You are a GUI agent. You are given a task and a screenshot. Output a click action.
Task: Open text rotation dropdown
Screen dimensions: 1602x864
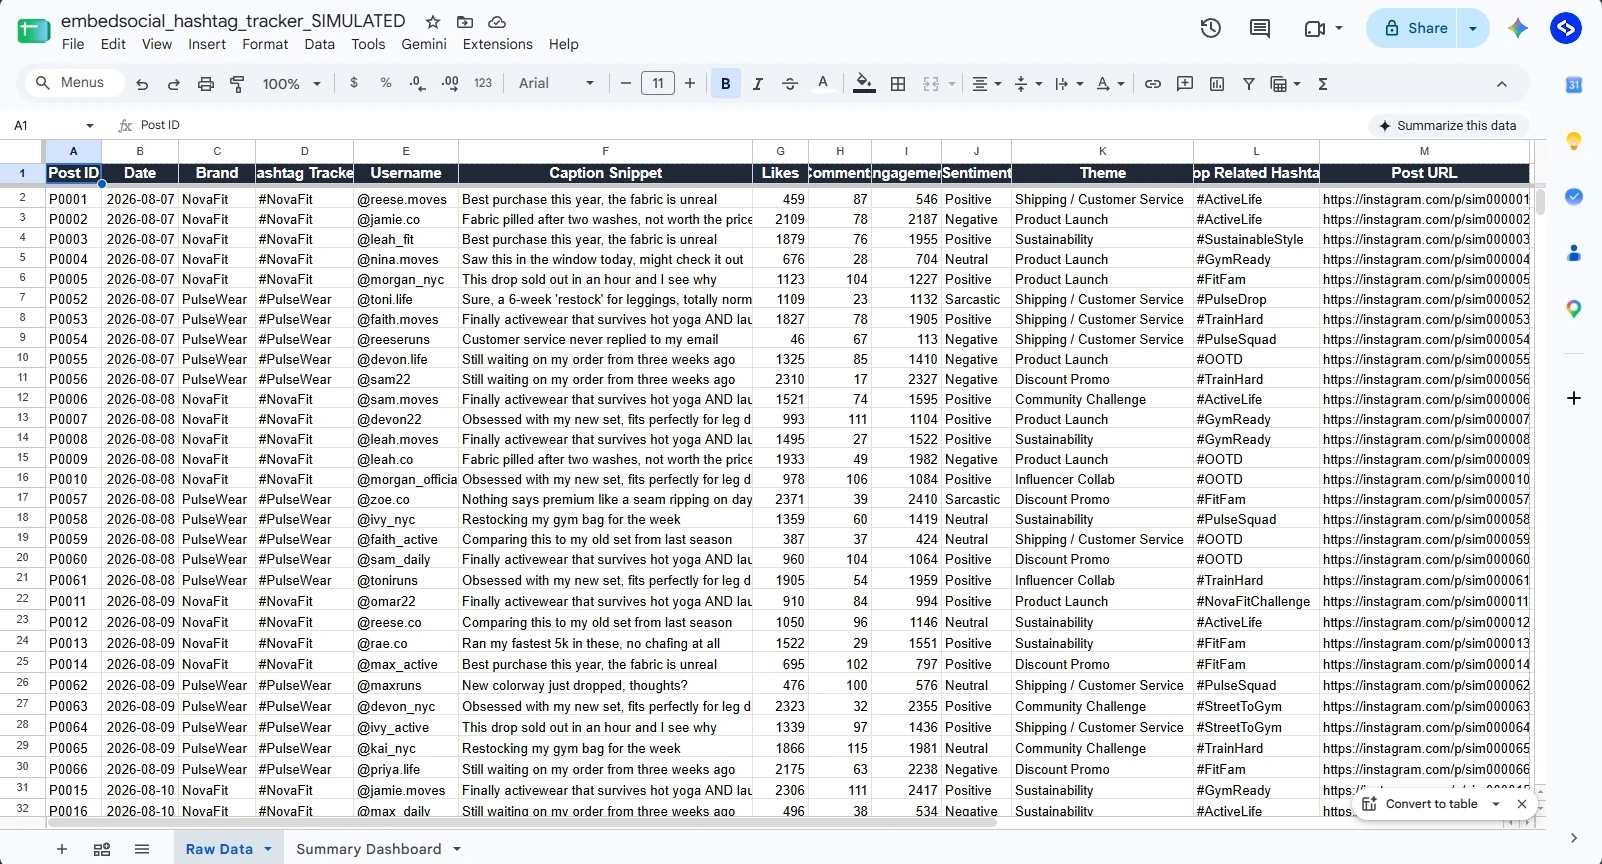click(1110, 84)
